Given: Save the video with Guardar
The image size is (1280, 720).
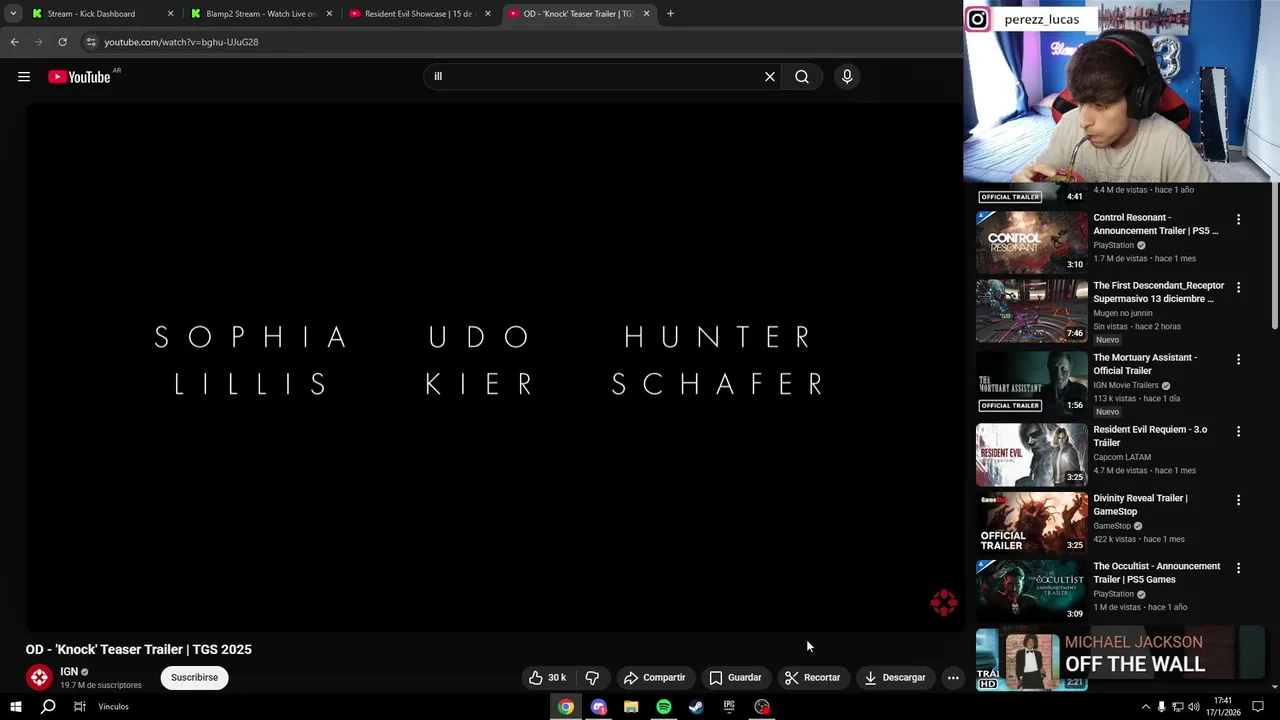Looking at the screenshot, I should 735,678.
